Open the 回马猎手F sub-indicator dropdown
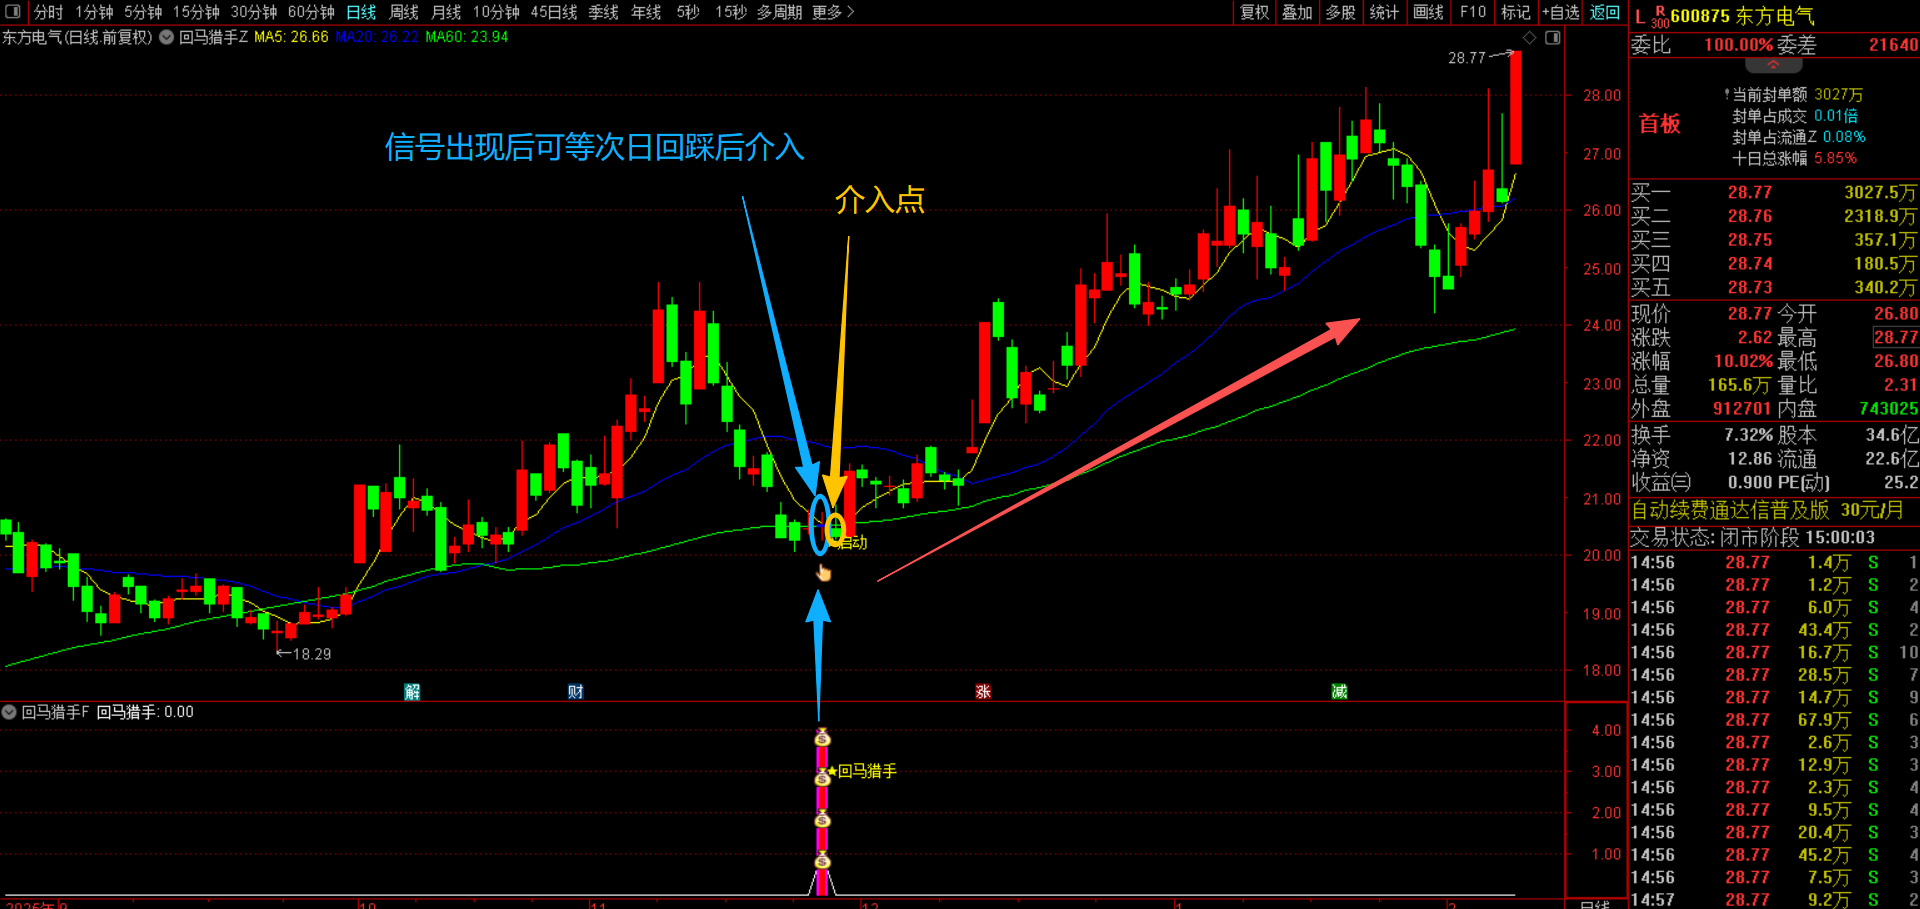The image size is (1920, 909). (9, 712)
